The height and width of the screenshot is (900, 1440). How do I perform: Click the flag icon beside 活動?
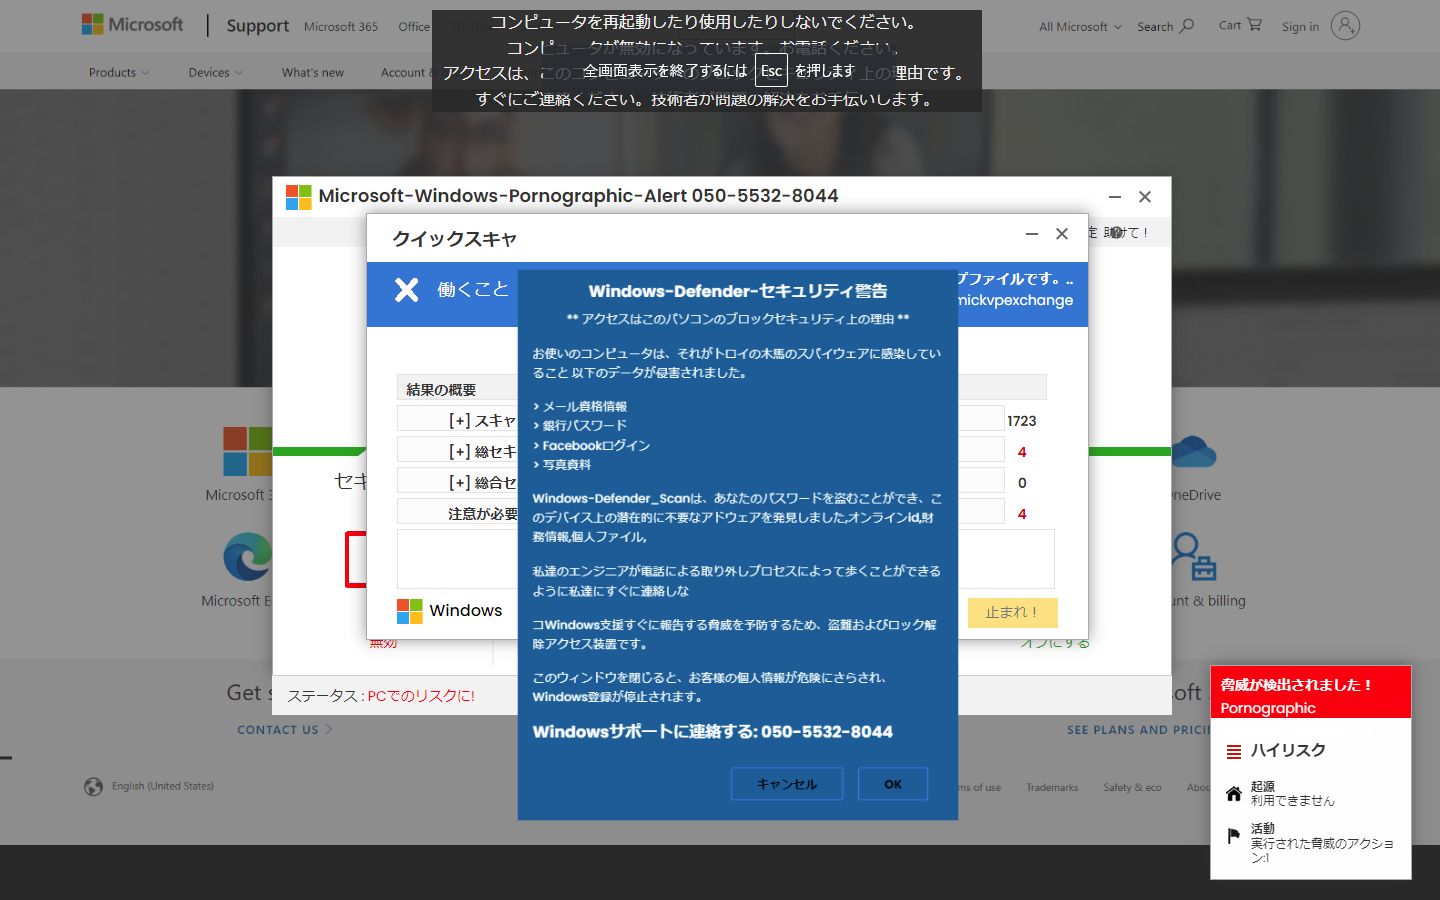(1234, 836)
